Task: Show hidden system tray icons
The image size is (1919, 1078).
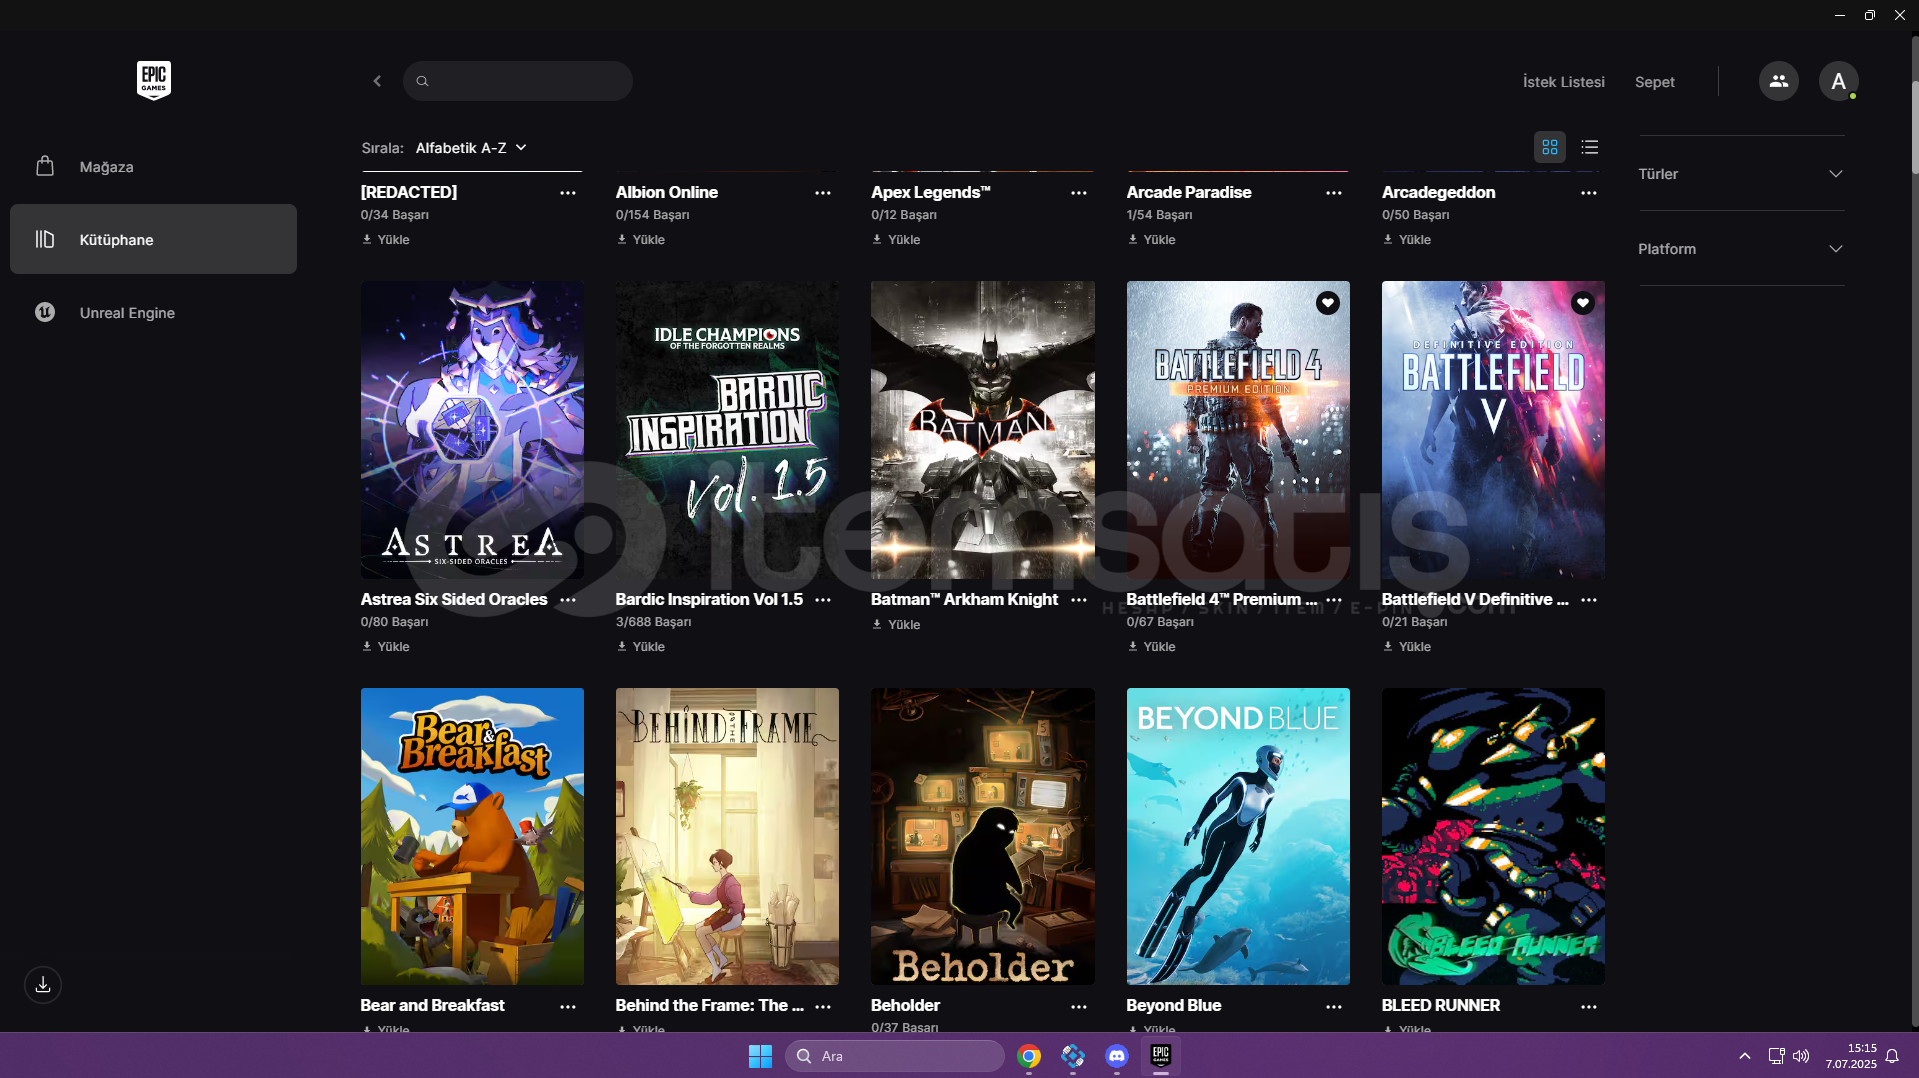Action: [1745, 1056]
